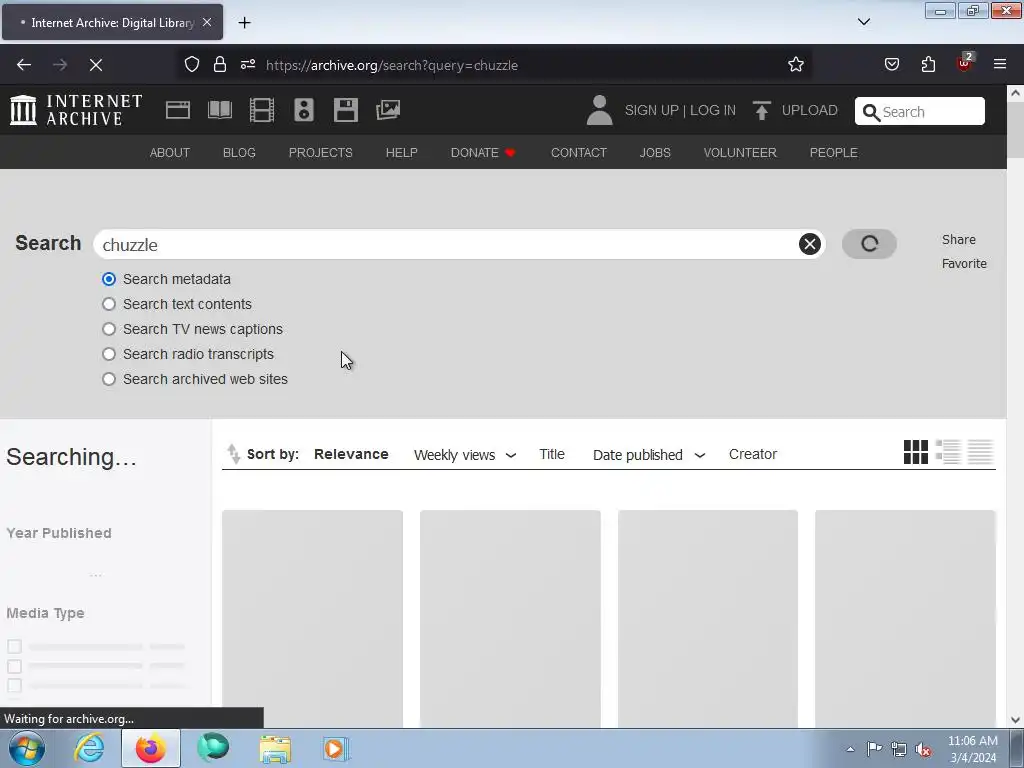Screen dimensions: 1024x768
Task: Bookmark this page with the star
Action: (795, 65)
